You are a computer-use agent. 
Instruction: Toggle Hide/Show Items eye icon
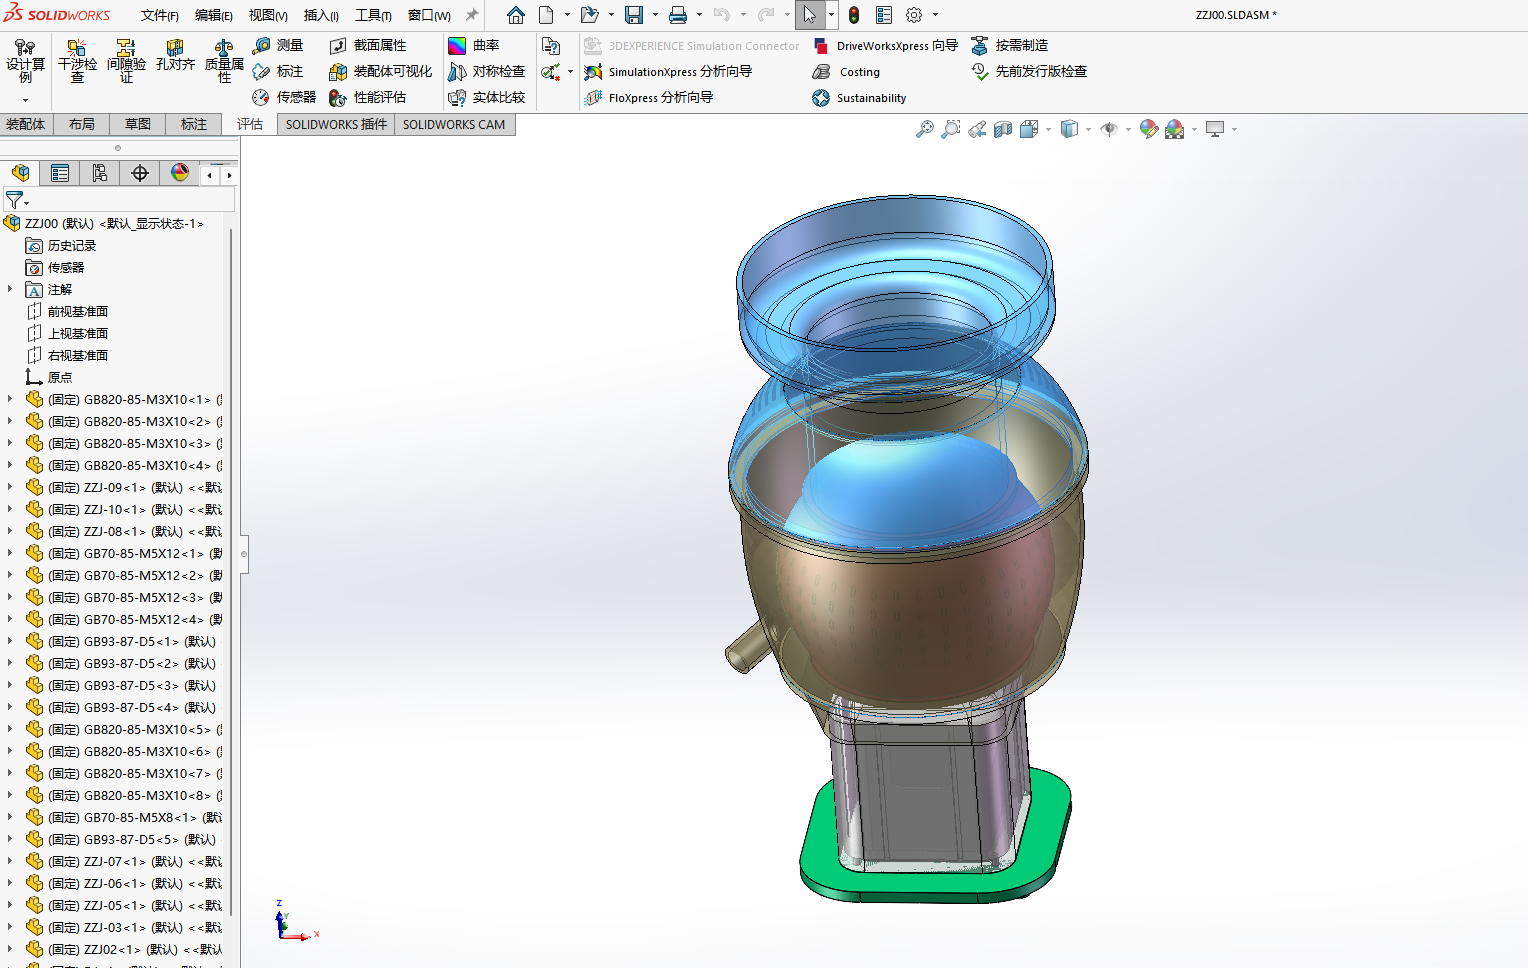(x=1109, y=129)
